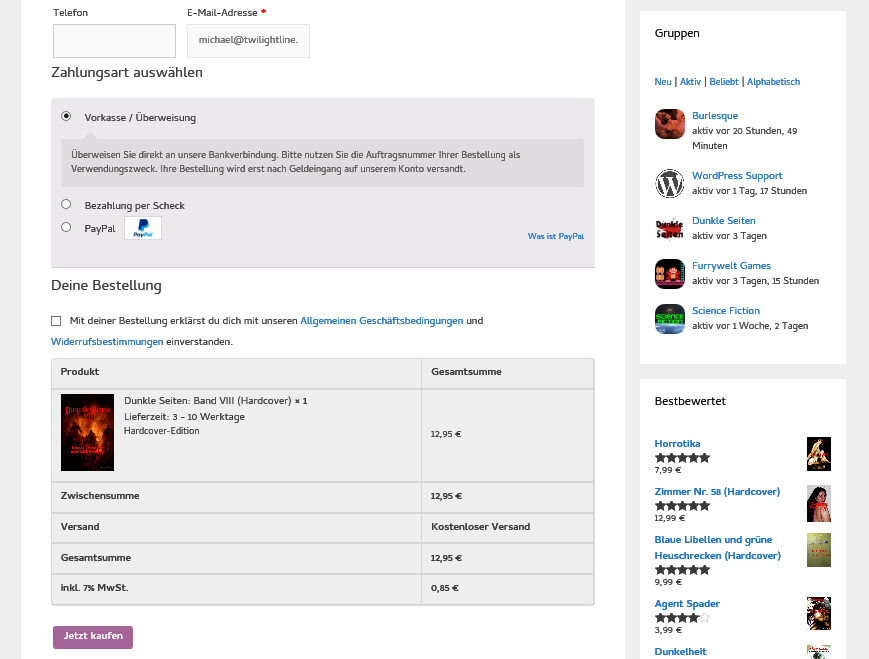Click the Zimmer Nr. 58 cover thumbnail
Viewport: 869px width, 659px height.
pos(818,503)
